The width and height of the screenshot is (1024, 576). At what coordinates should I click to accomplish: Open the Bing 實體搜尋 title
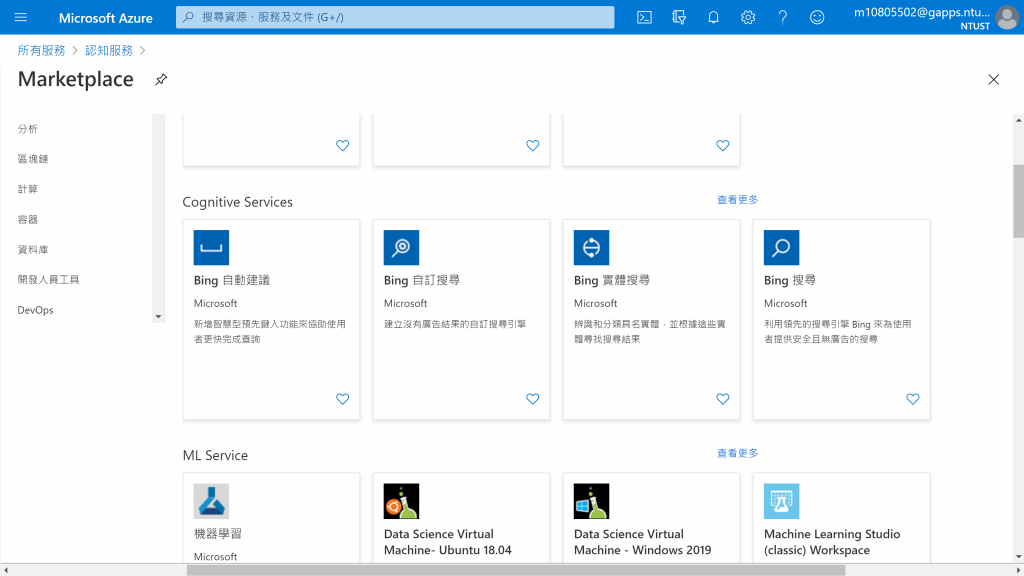click(x=612, y=280)
